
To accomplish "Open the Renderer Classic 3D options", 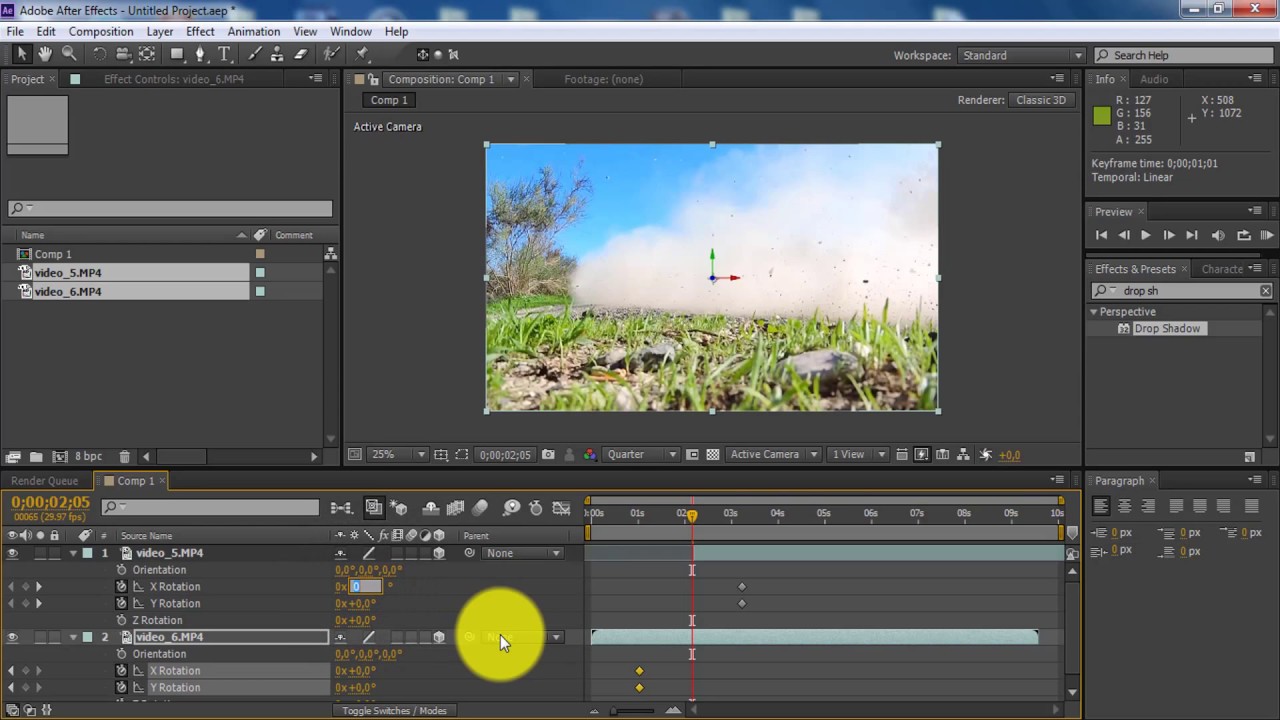I will click(1041, 100).
